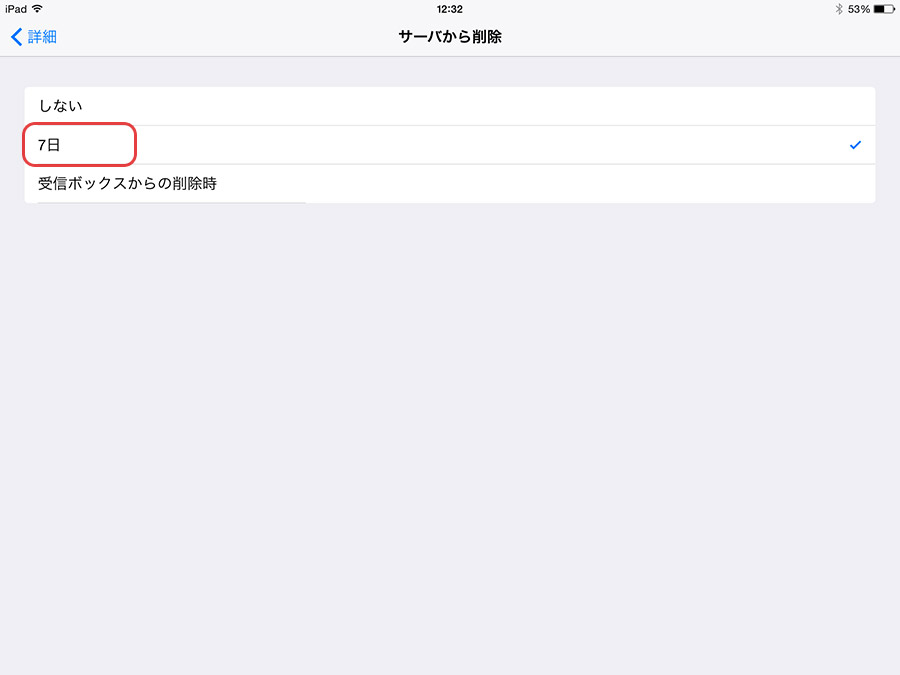The height and width of the screenshot is (675, 900).
Task: Click middle of the 7日 row
Action: pos(450,145)
